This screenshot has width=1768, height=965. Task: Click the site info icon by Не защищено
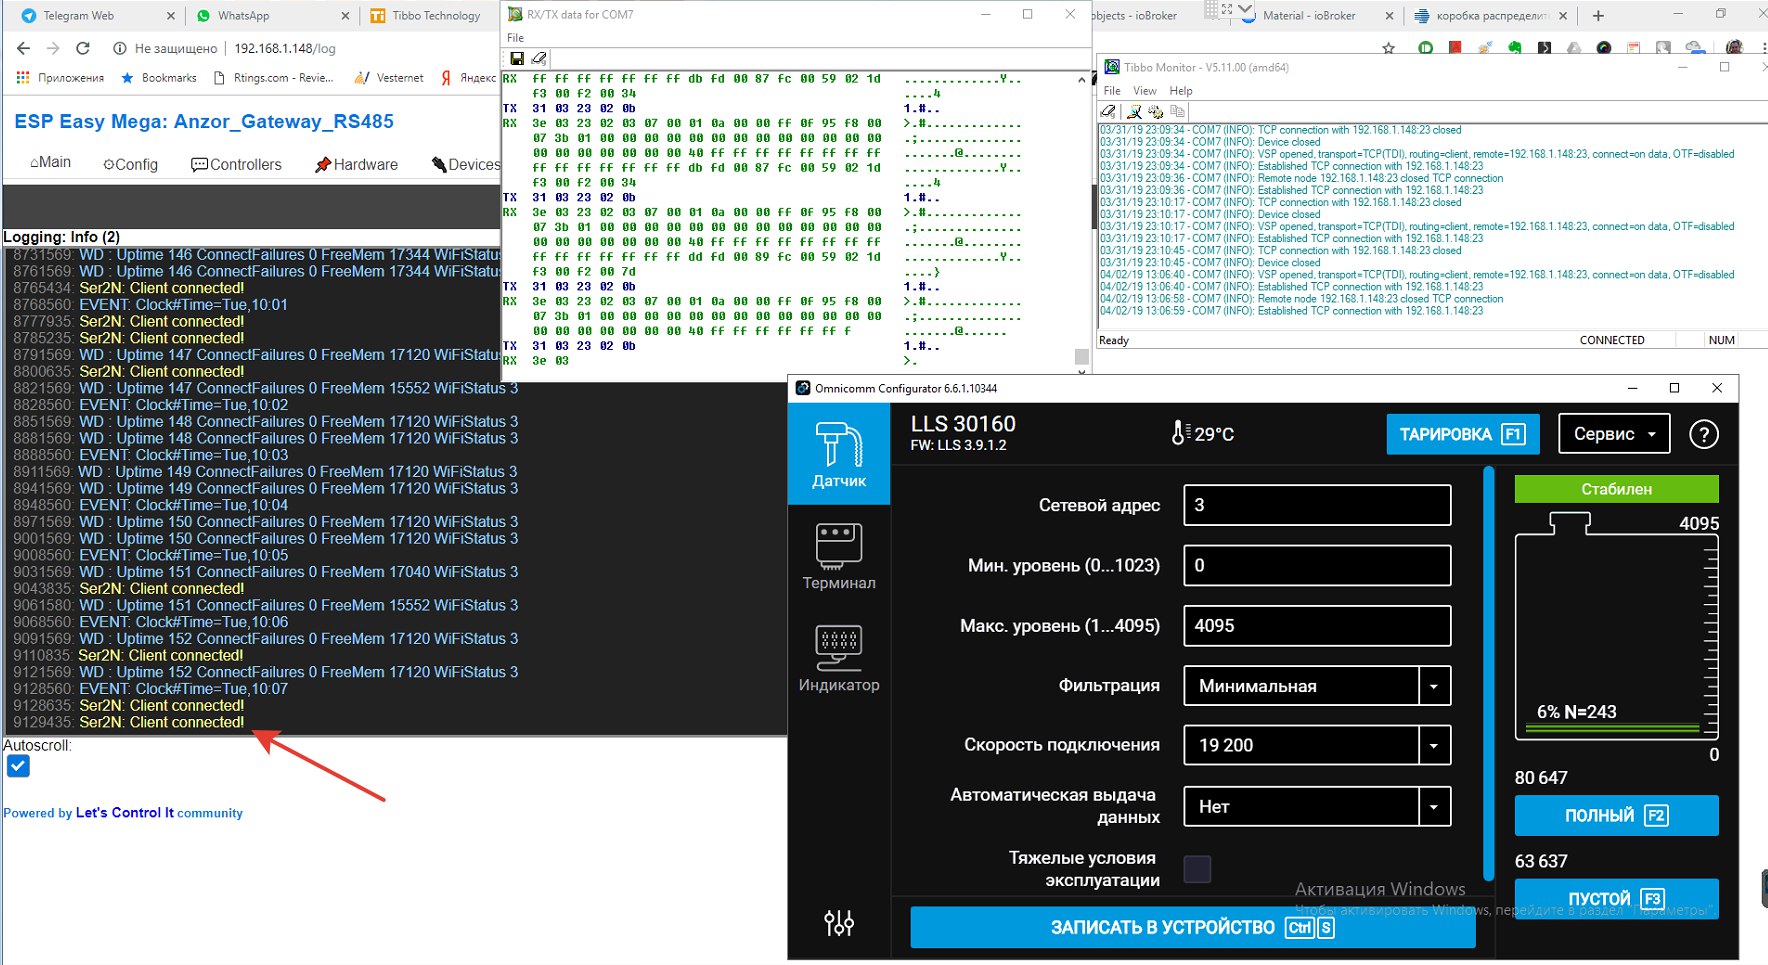click(x=120, y=48)
